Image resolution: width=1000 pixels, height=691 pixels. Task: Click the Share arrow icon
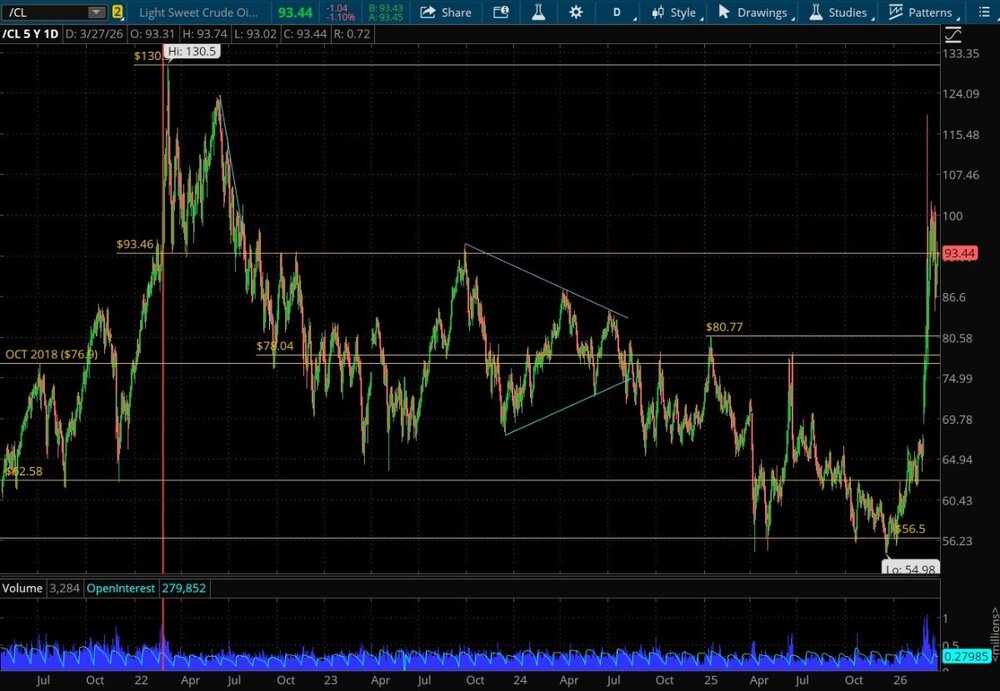coord(427,13)
